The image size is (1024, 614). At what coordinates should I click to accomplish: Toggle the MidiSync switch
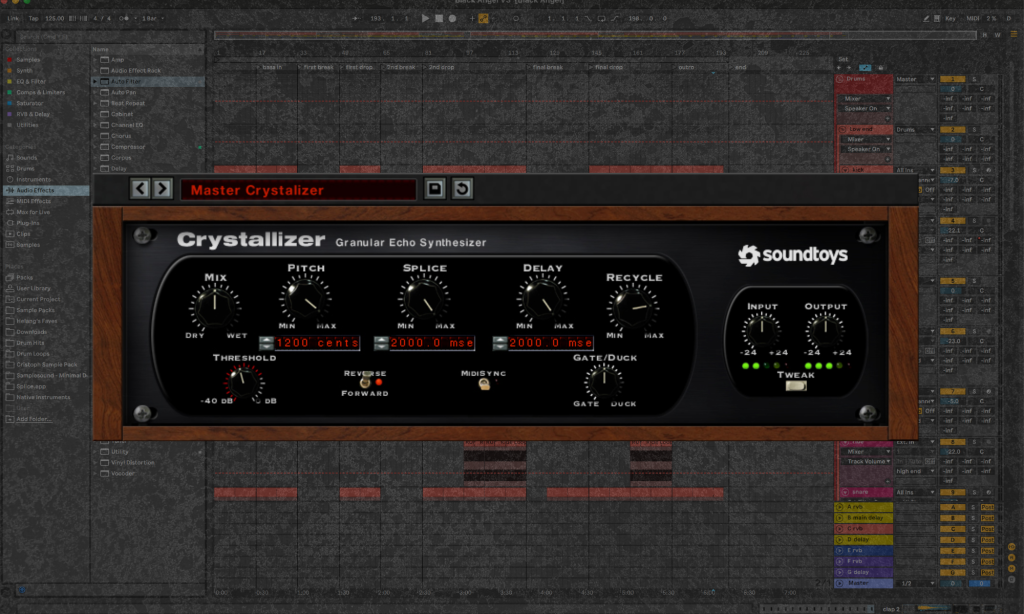coord(484,383)
